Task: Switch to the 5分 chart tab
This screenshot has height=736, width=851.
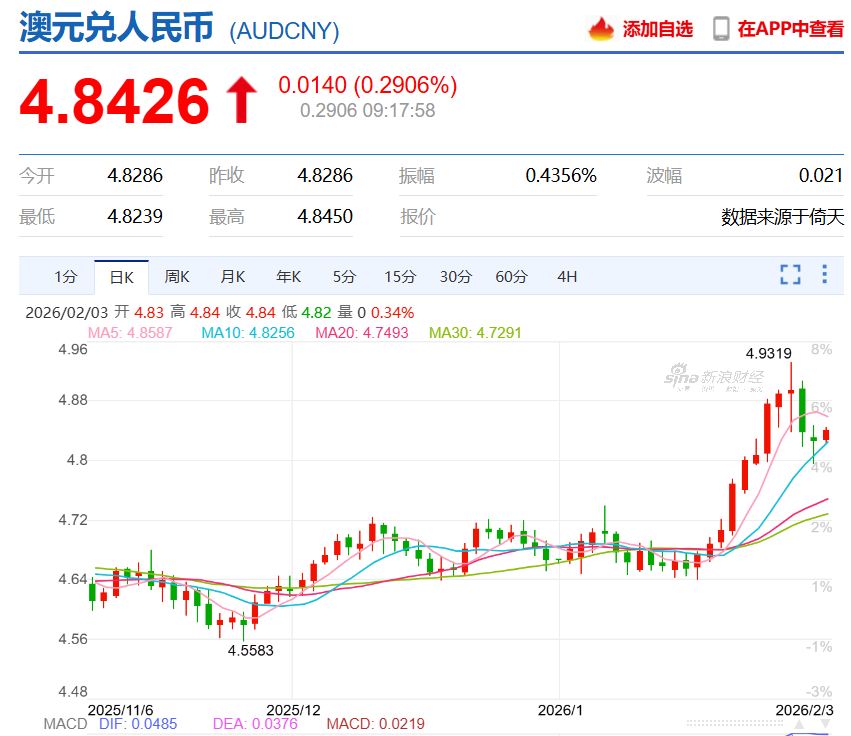Action: 344,277
